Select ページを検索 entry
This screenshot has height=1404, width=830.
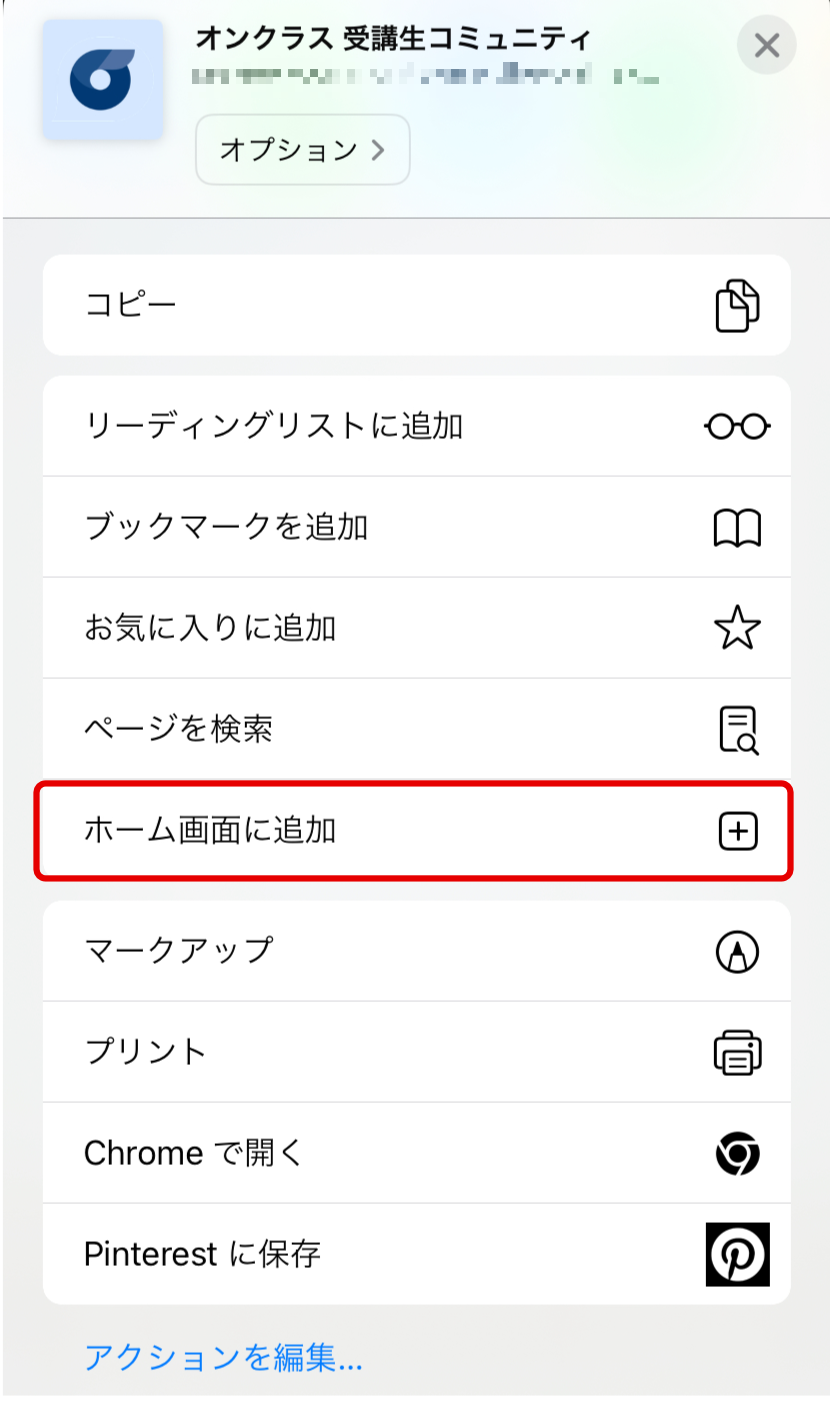pos(417,730)
